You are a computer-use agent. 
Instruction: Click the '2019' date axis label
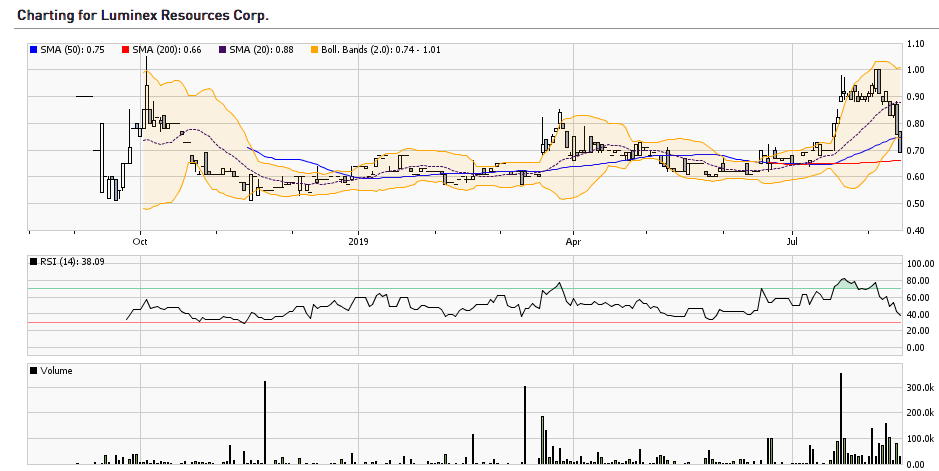(x=359, y=242)
